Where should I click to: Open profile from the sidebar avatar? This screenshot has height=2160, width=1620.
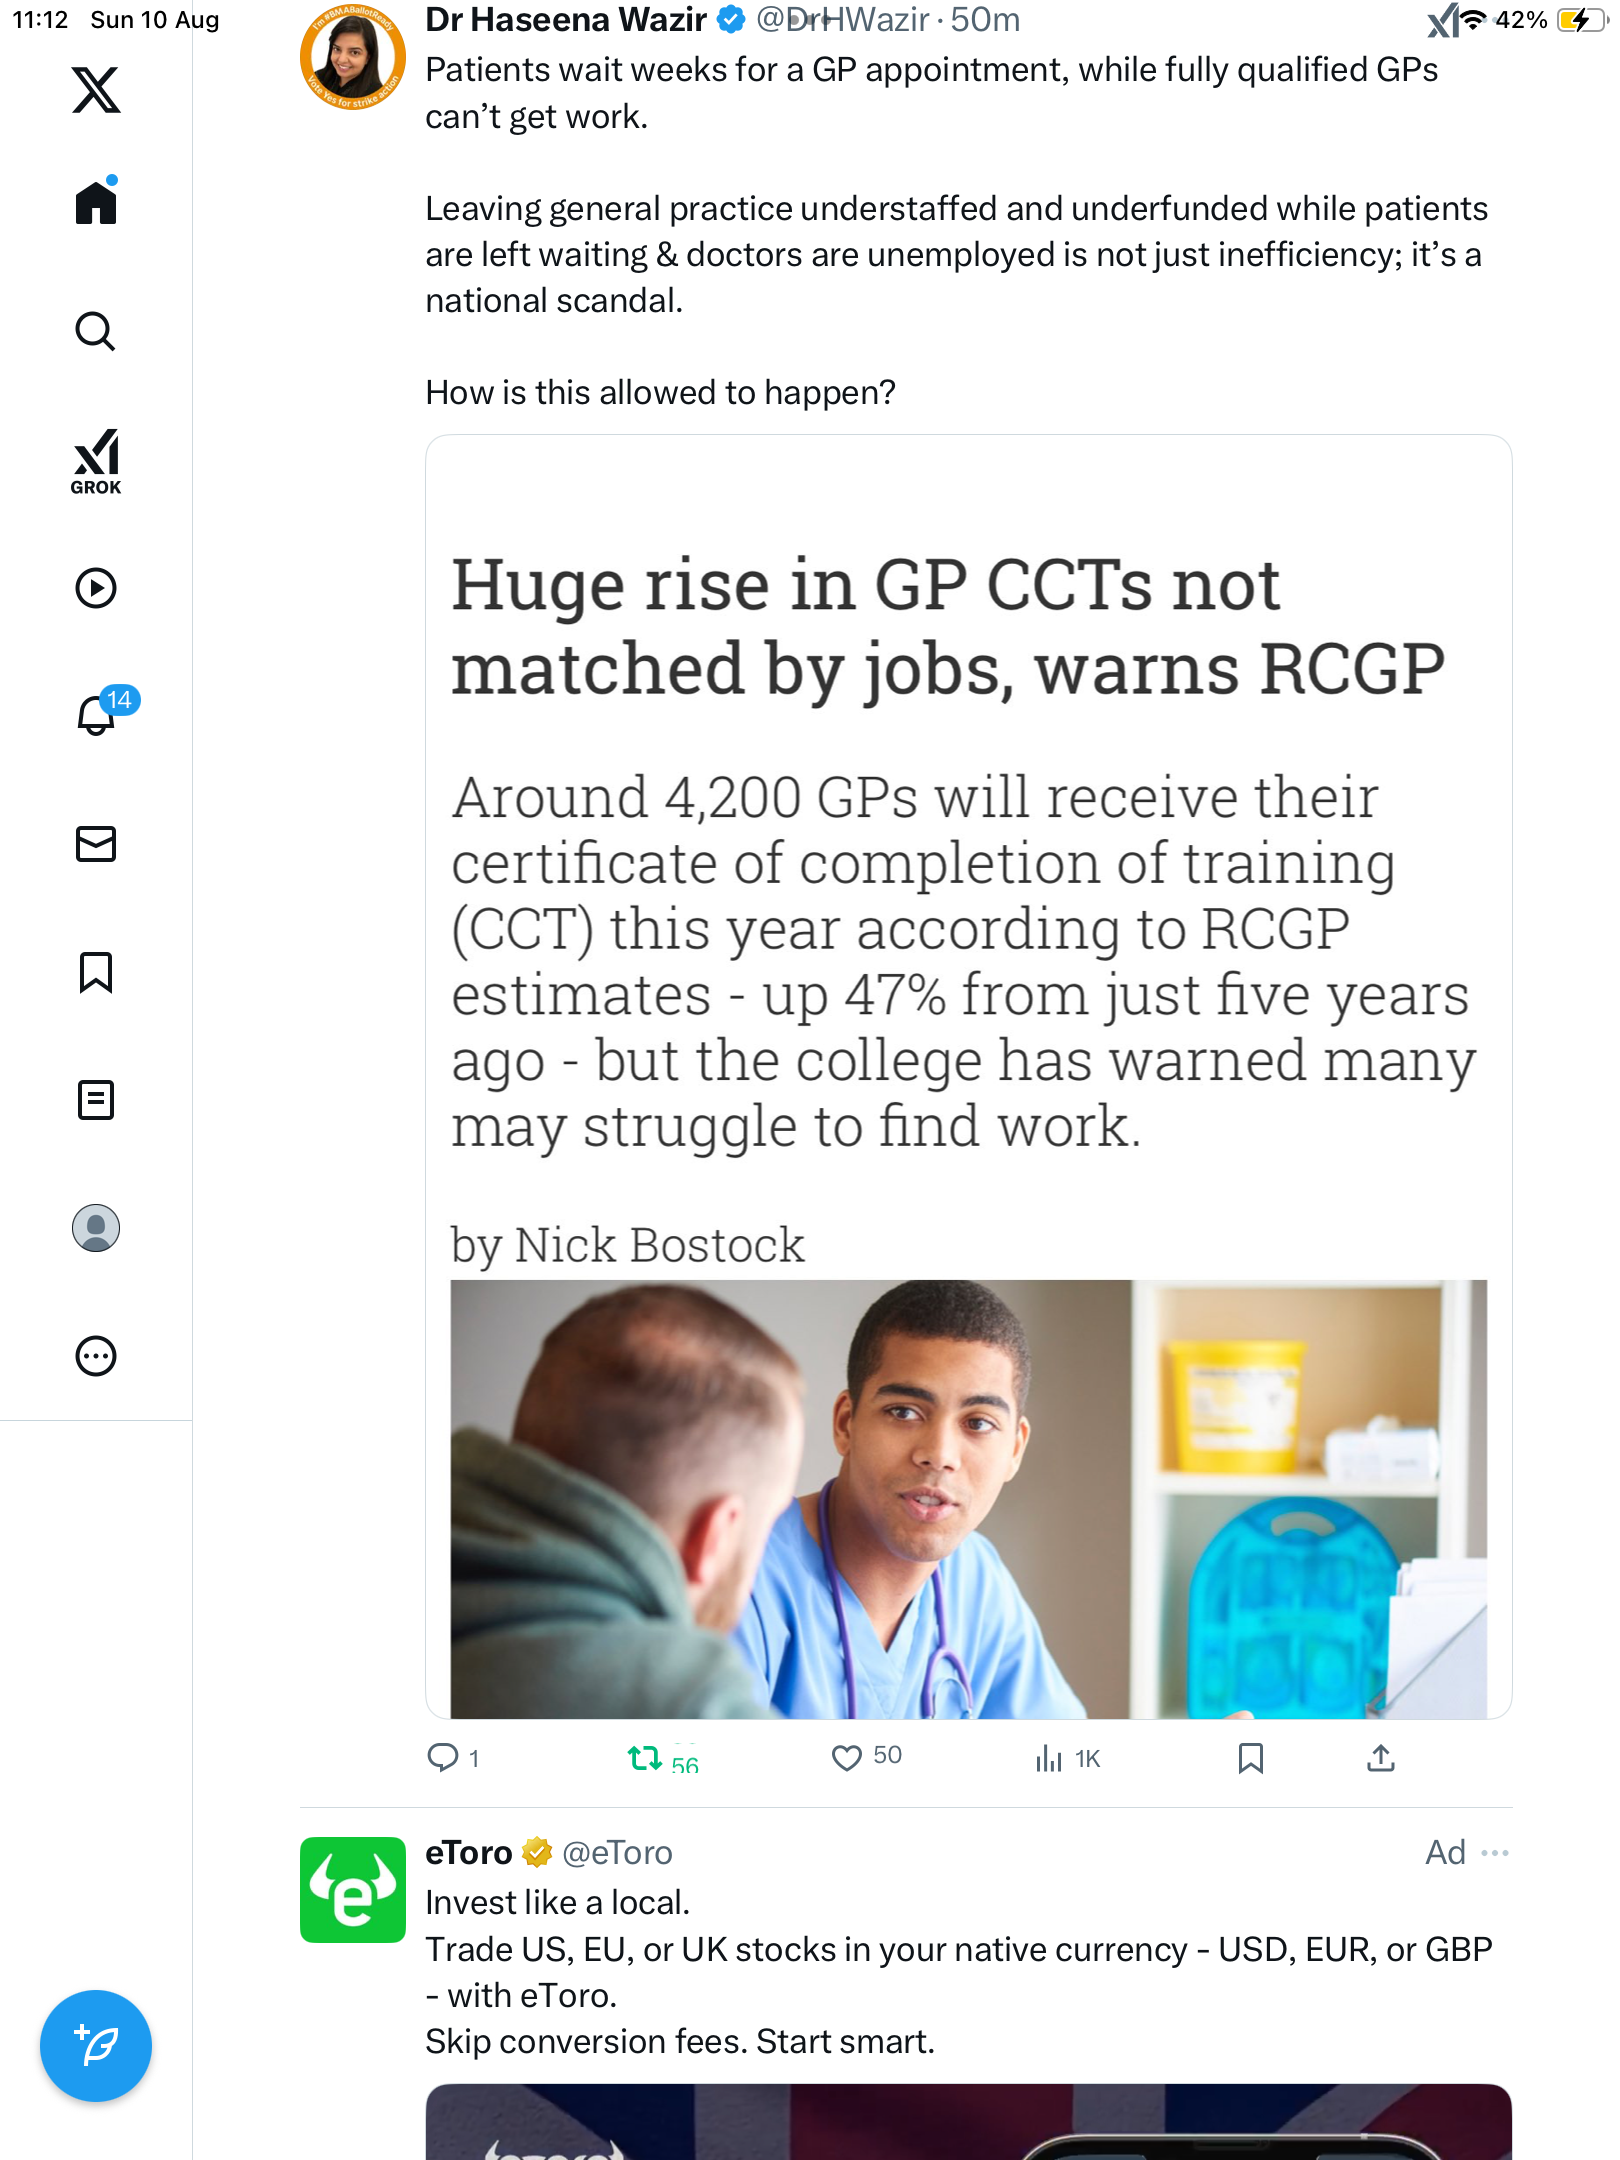(x=96, y=1228)
